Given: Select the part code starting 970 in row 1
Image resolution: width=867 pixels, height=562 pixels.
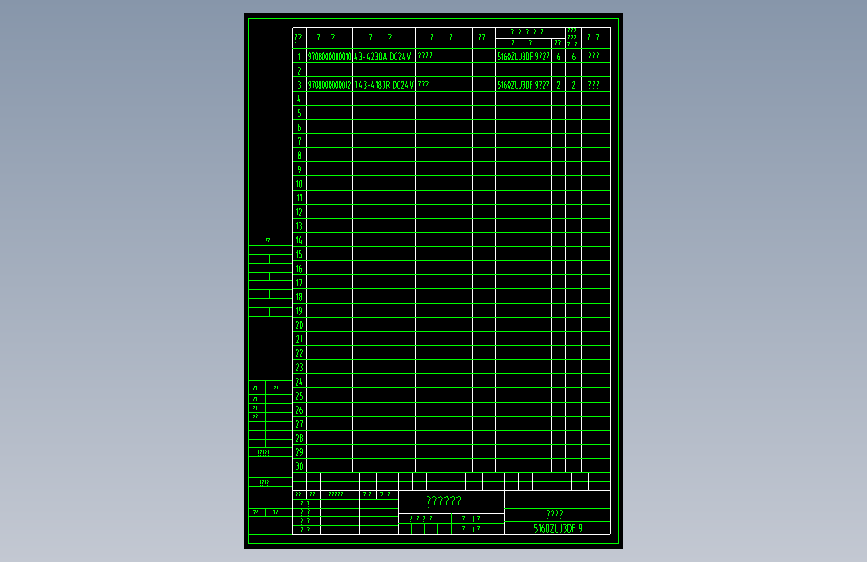Looking at the screenshot, I should pyautogui.click(x=330, y=56).
